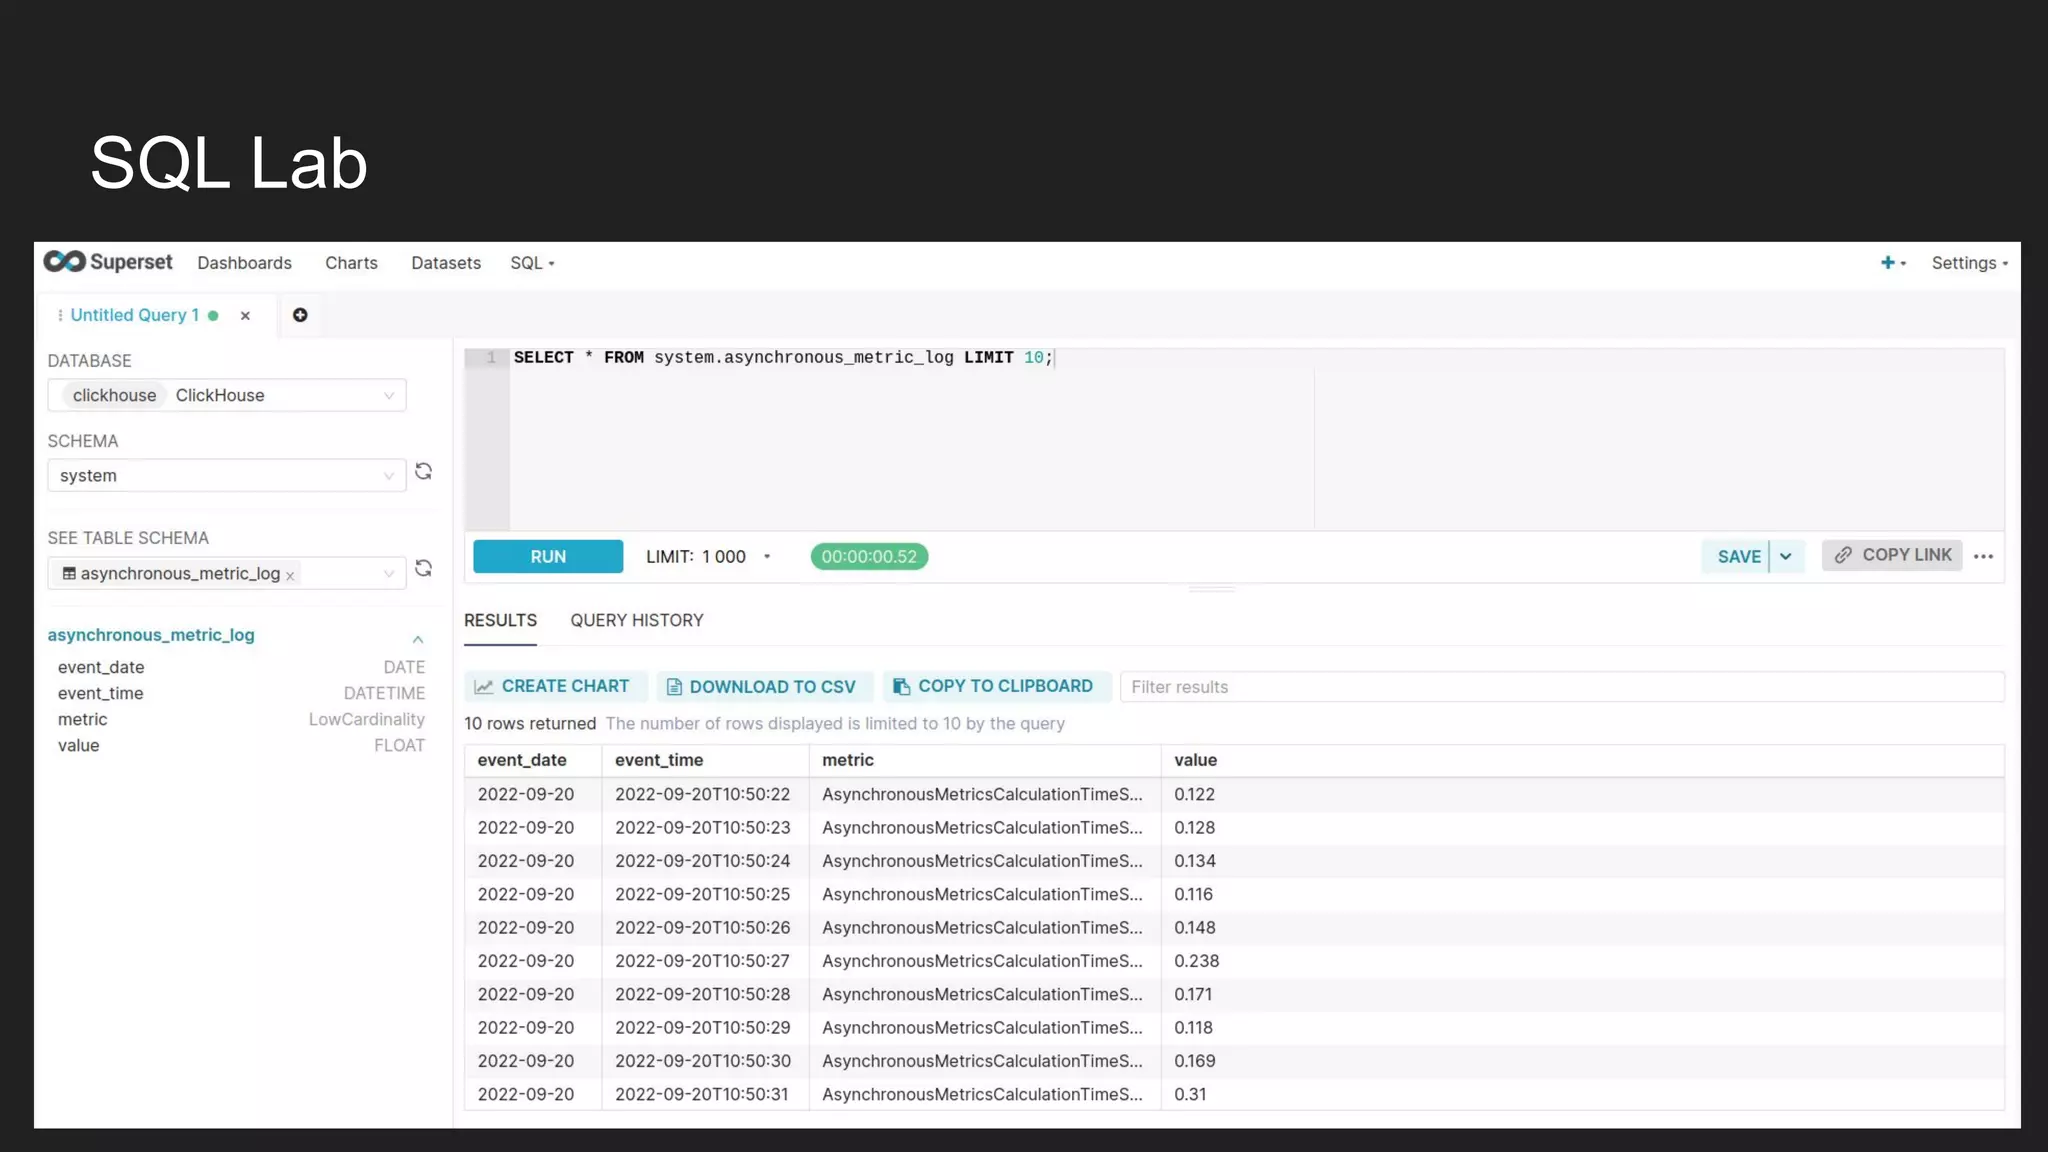The width and height of the screenshot is (2048, 1152).
Task: Switch to the Query History tab
Action: coord(636,620)
